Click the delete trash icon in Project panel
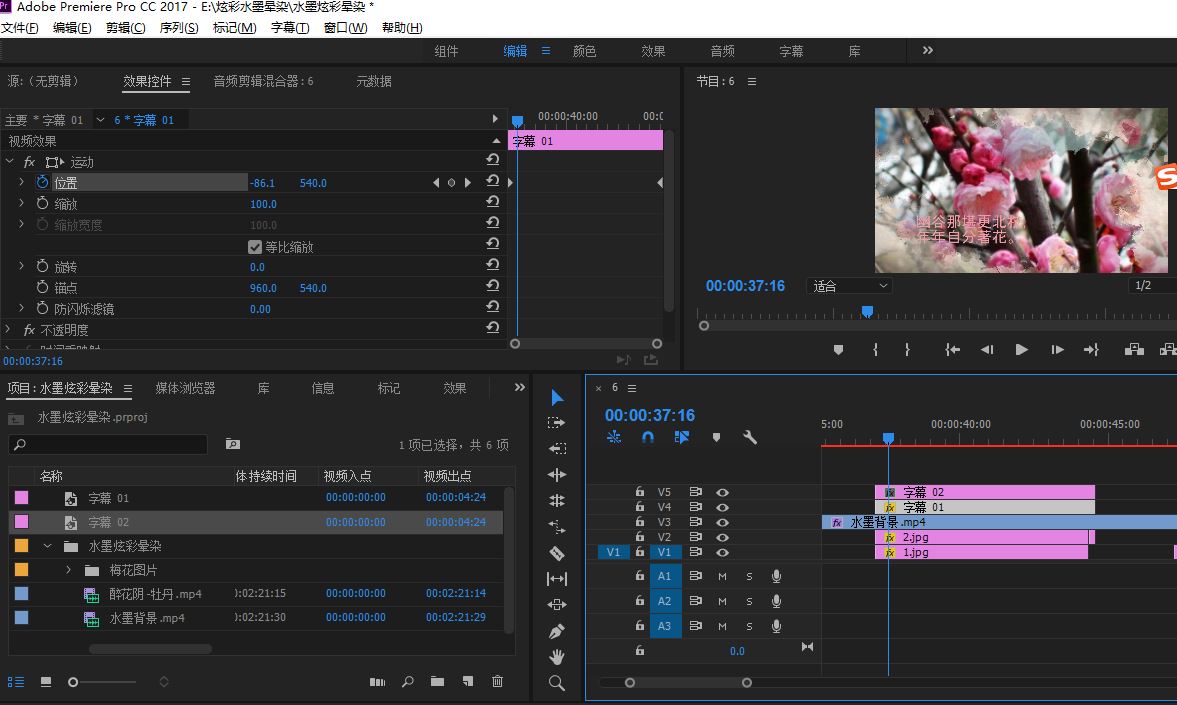 tap(497, 682)
